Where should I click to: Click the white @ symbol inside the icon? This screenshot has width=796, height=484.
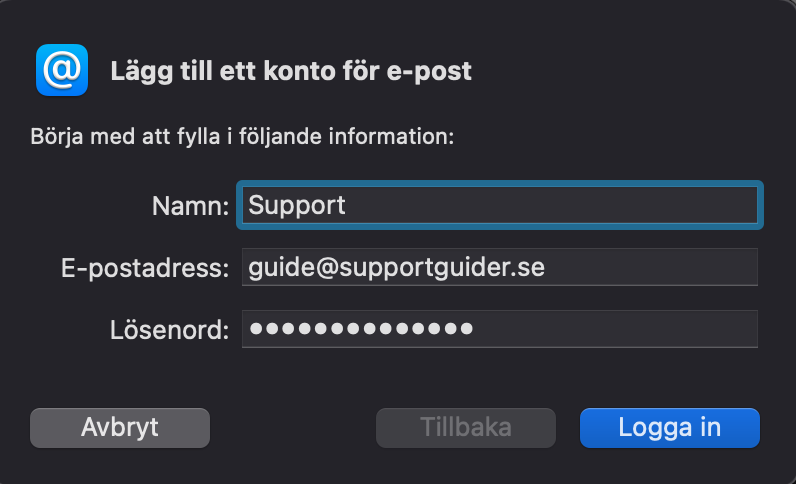click(x=62, y=70)
